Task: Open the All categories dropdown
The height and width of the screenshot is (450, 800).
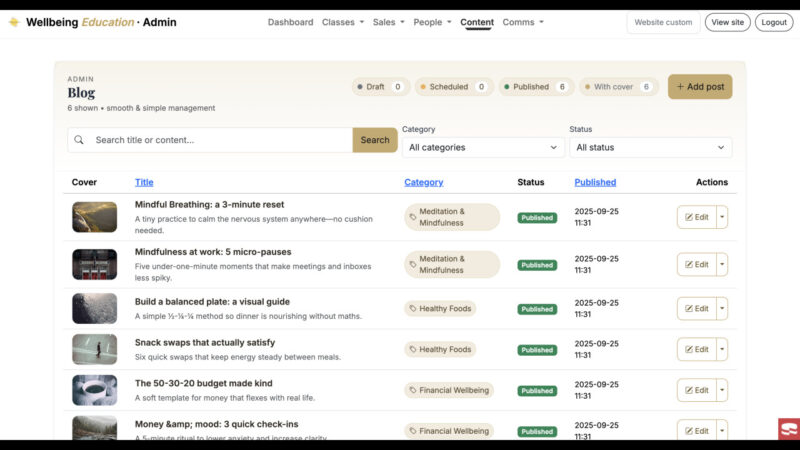Action: 483,147
